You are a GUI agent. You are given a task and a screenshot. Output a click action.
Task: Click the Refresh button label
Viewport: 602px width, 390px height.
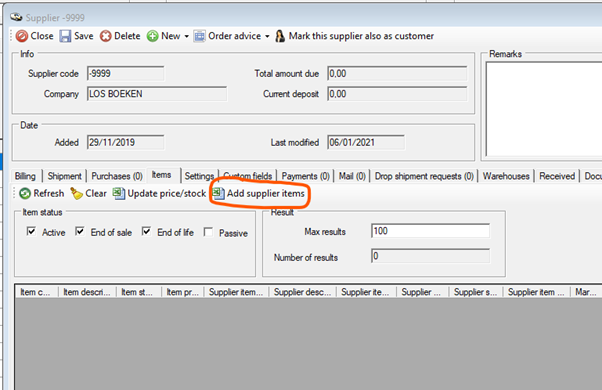pyautogui.click(x=49, y=193)
